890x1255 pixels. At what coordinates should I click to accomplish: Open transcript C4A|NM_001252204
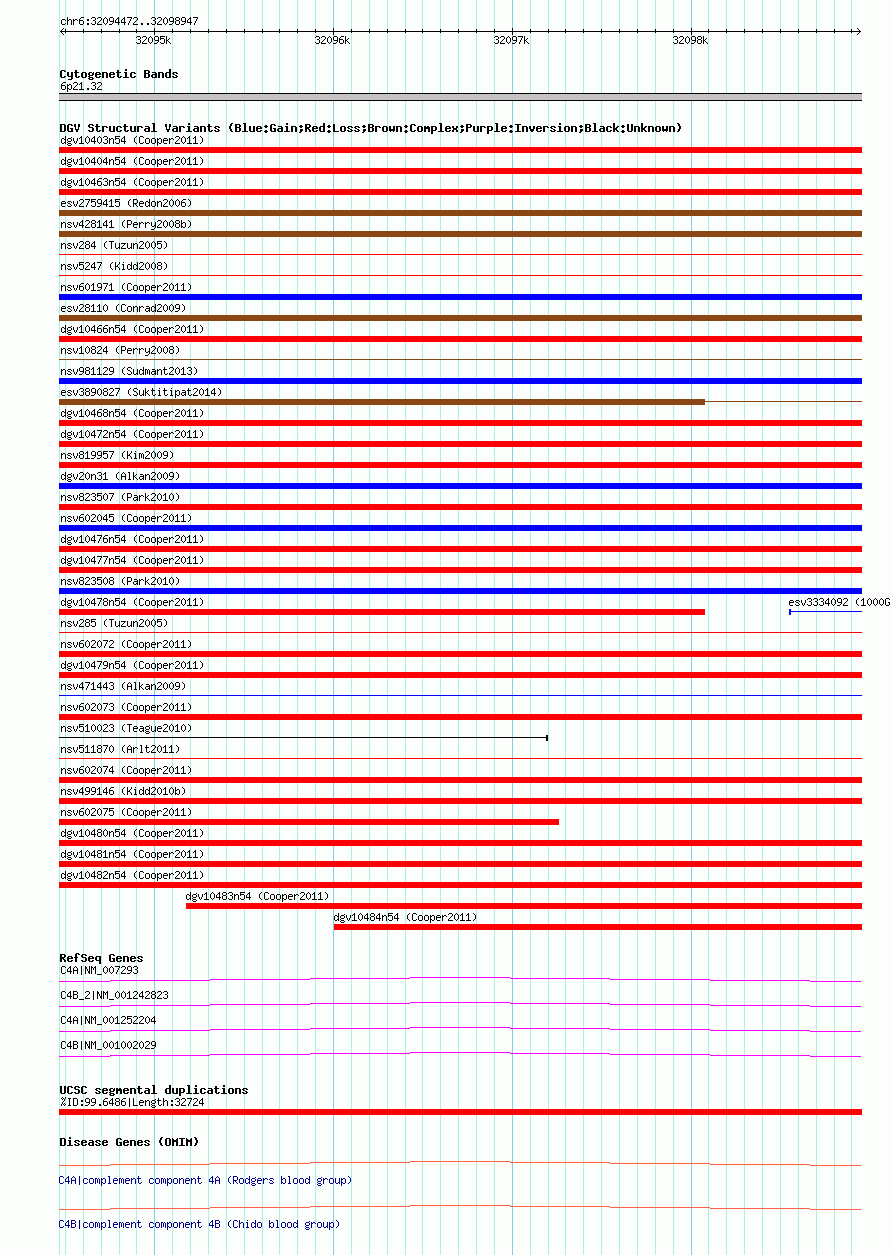point(108,1020)
